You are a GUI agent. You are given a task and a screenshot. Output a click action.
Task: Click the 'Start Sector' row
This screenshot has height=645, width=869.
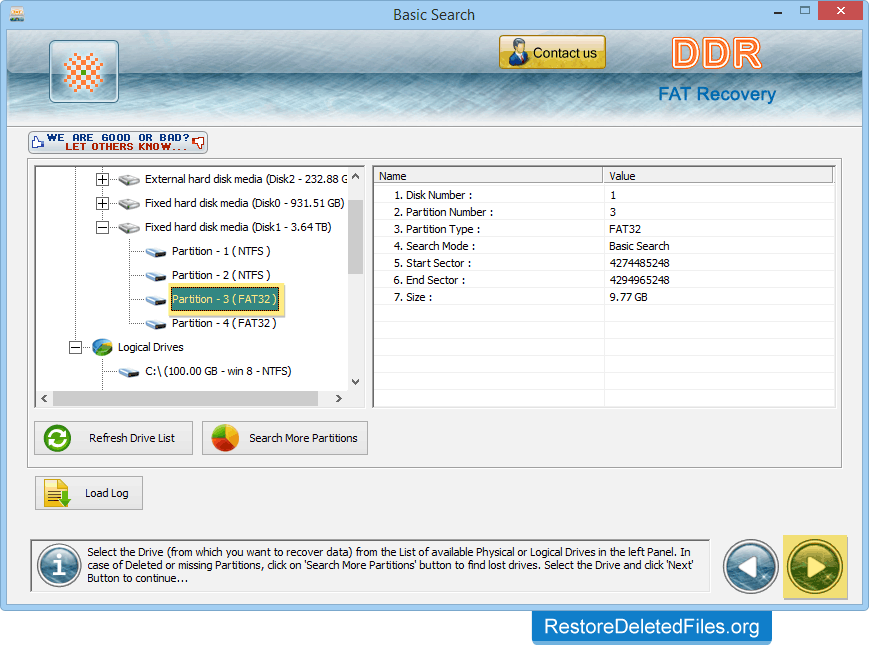coord(604,263)
